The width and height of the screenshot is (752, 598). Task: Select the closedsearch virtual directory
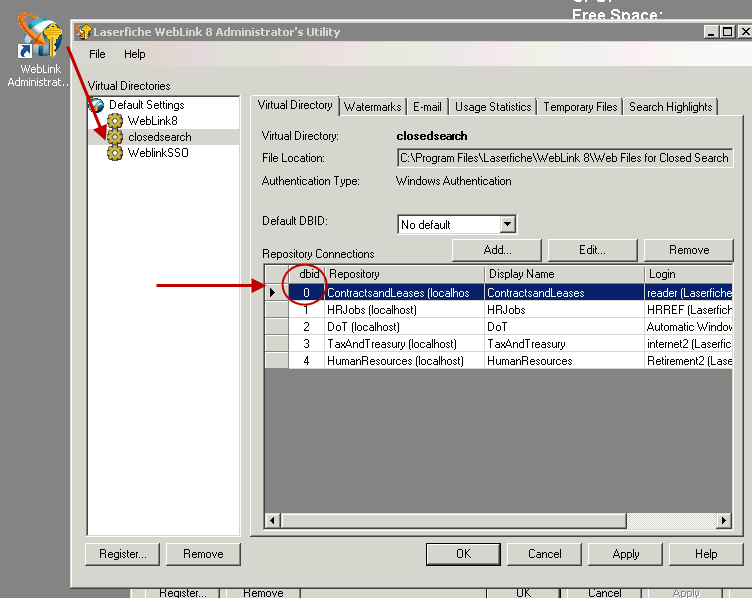(160, 137)
